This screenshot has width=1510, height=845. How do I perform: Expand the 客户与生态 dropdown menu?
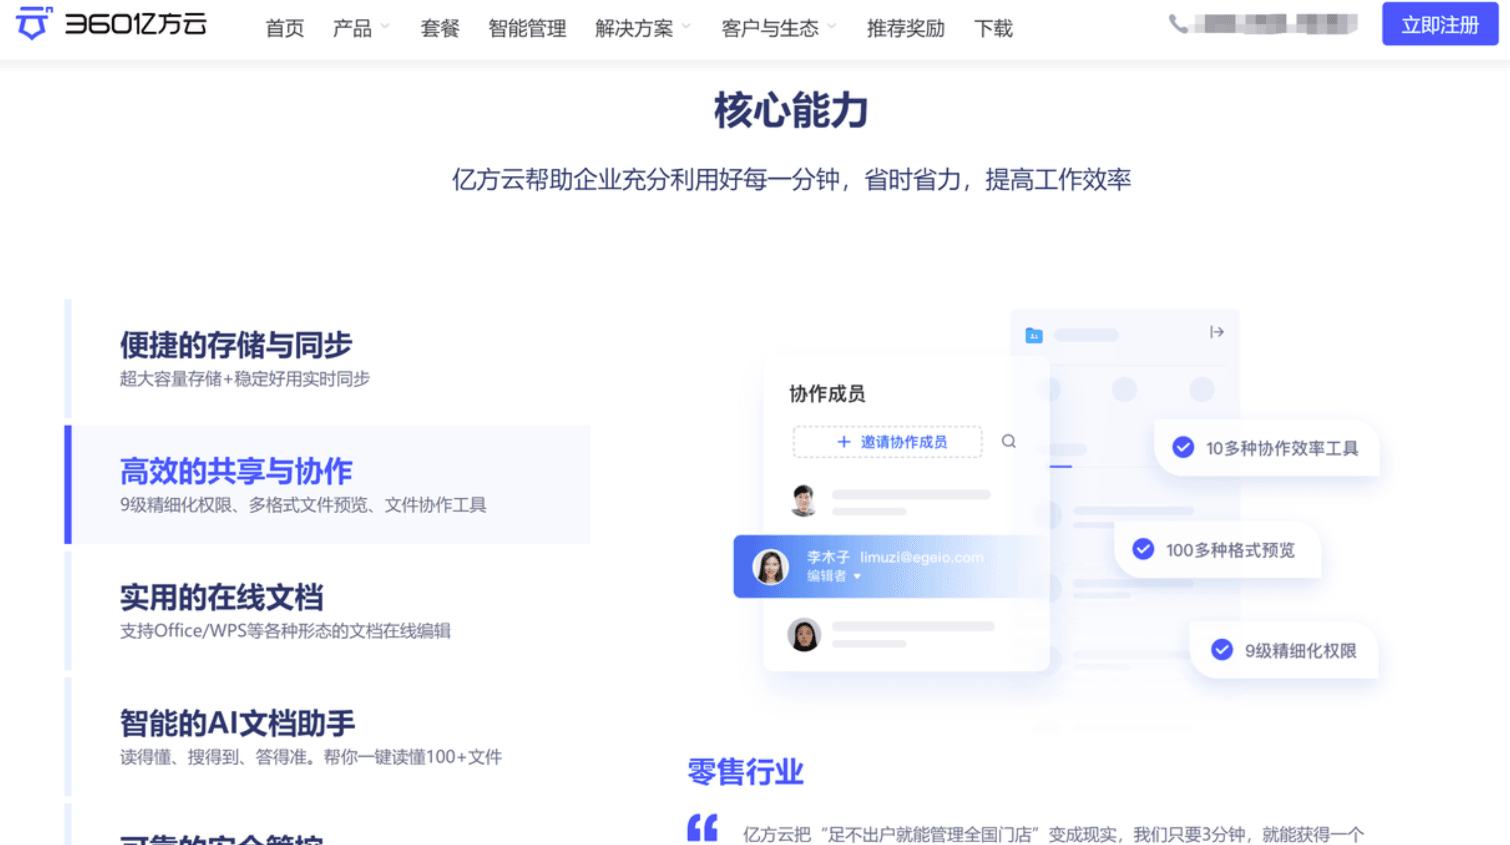coord(779,28)
